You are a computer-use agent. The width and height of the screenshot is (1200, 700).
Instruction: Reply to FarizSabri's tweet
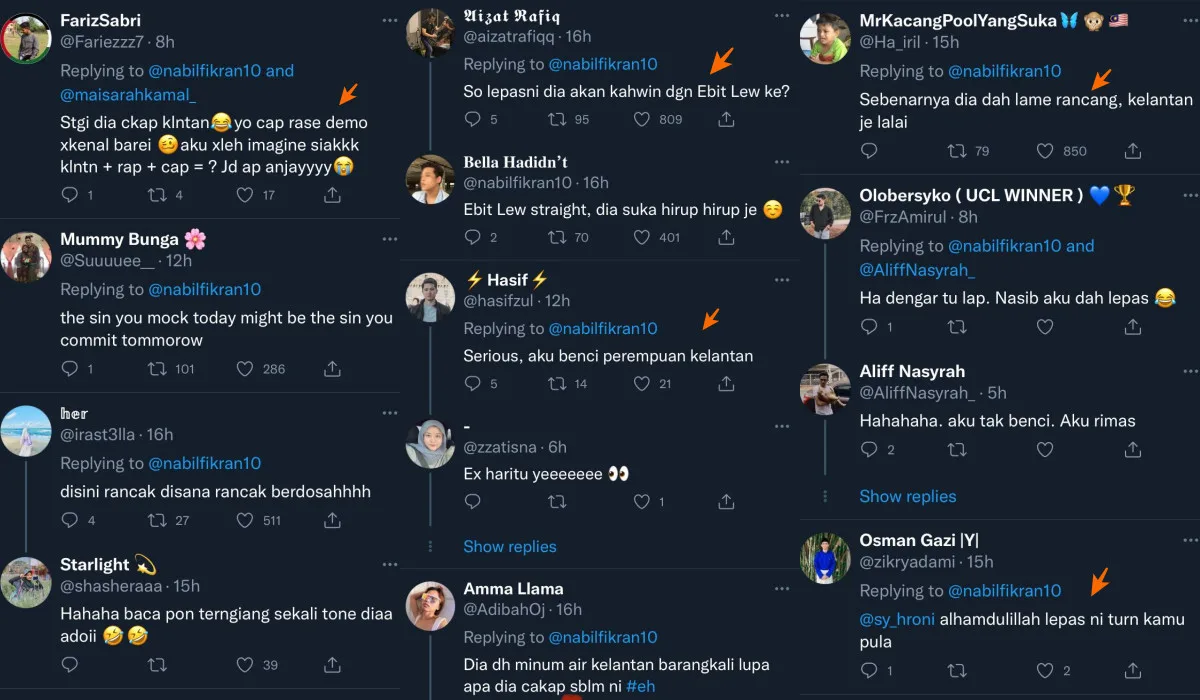coord(70,196)
